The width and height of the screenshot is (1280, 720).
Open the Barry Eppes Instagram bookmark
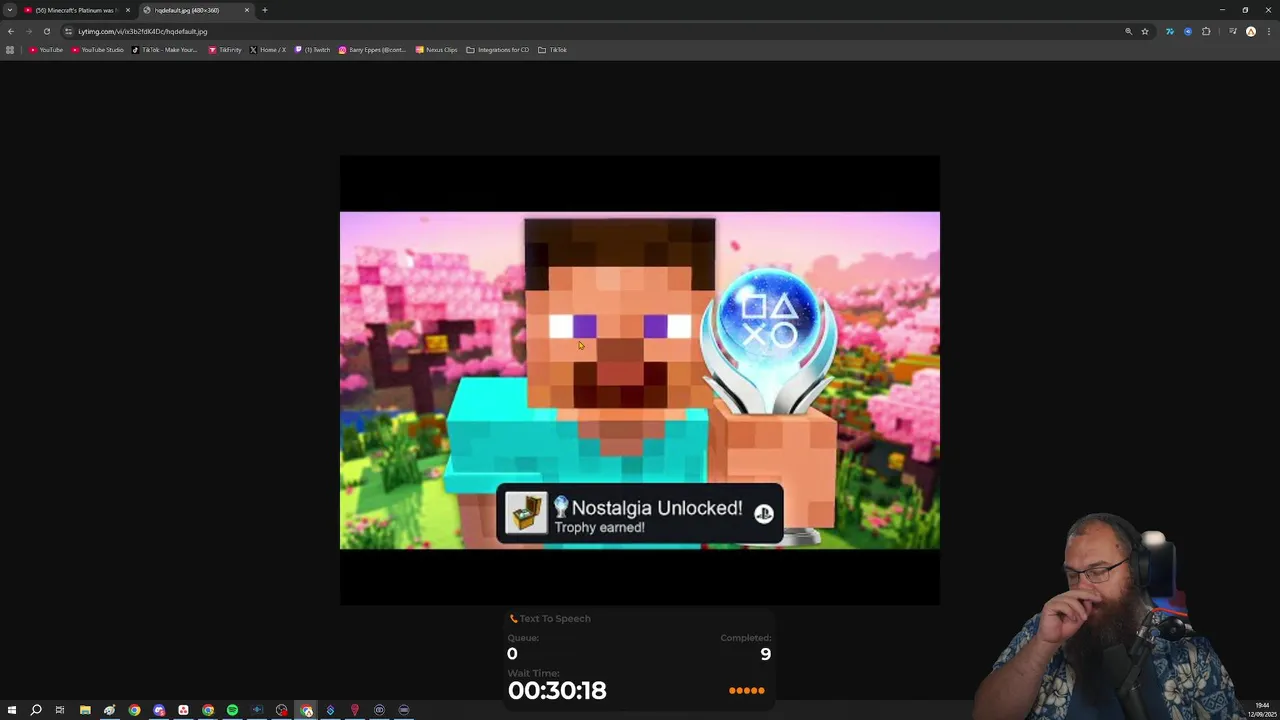pos(372,50)
